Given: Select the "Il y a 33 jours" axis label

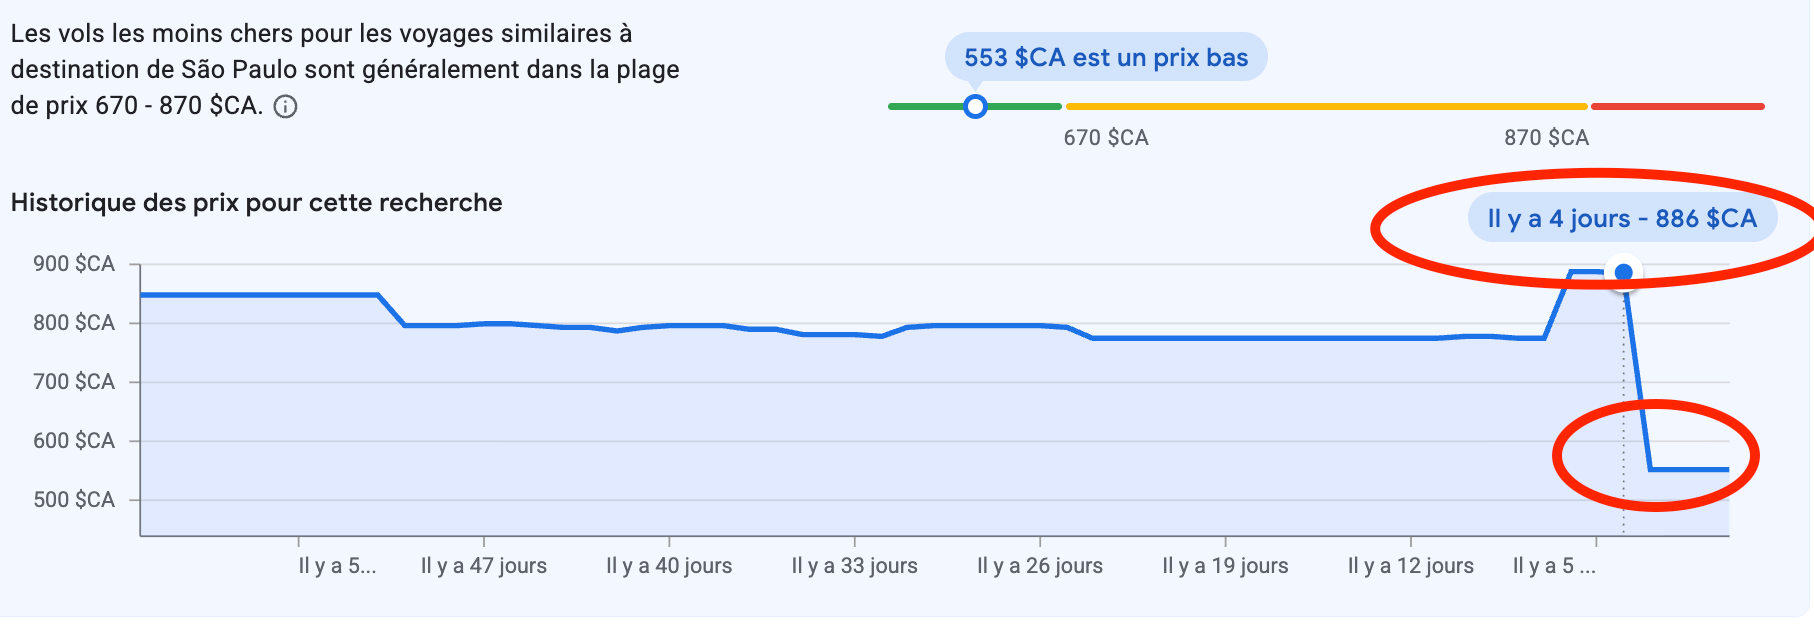Looking at the screenshot, I should tap(854, 566).
